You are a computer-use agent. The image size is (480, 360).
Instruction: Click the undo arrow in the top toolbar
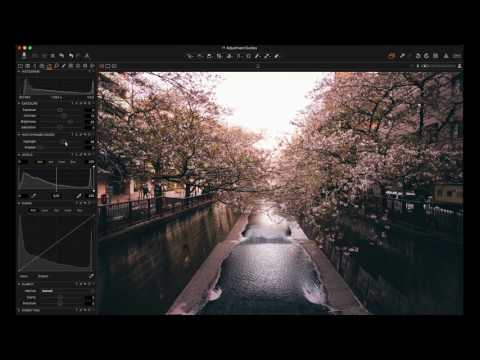click(62, 56)
